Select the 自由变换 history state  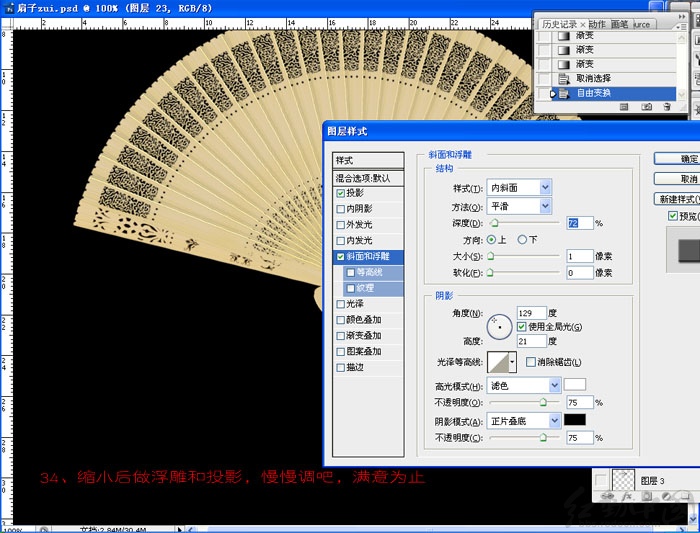click(x=614, y=93)
